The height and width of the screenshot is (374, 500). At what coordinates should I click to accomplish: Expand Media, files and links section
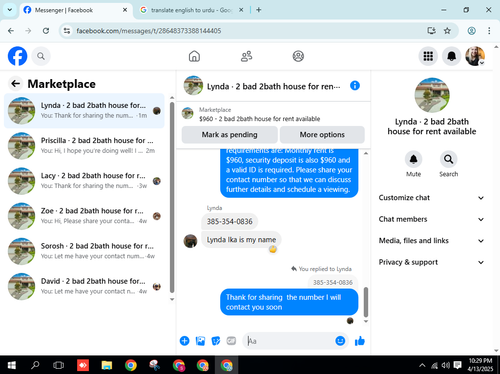coord(432,241)
